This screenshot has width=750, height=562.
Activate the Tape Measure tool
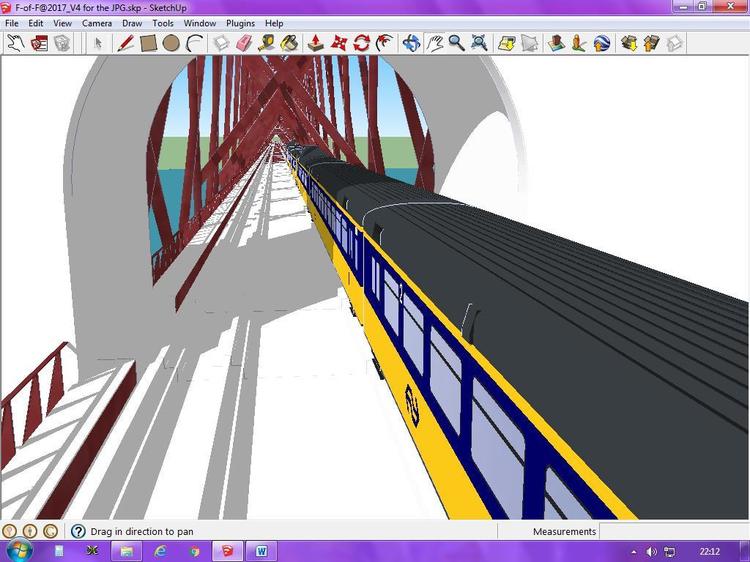[x=267, y=43]
